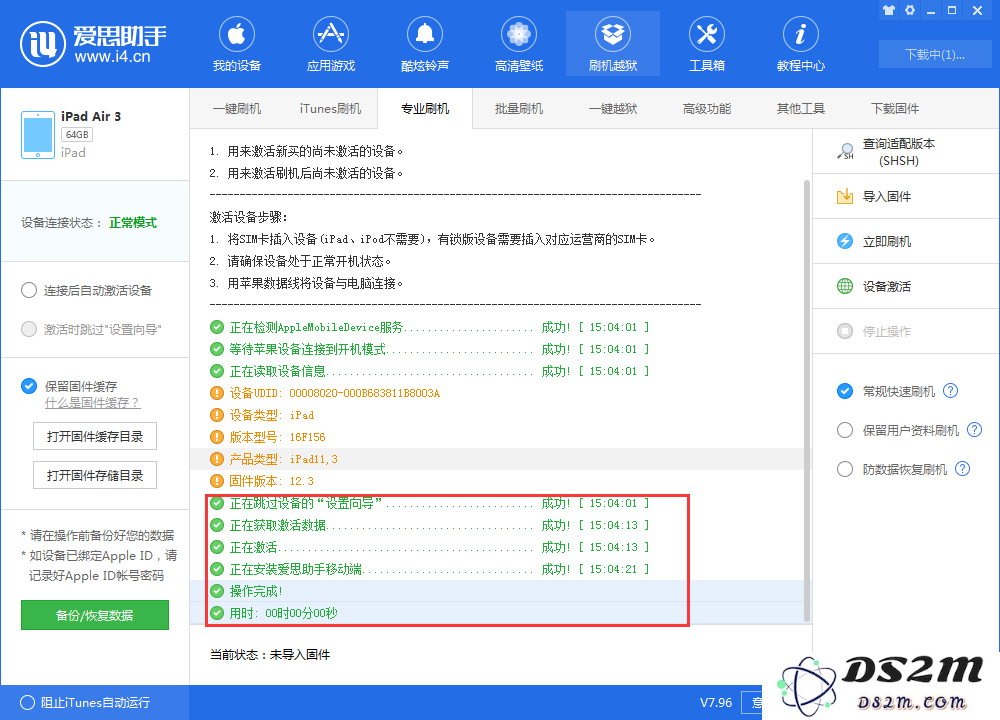The image size is (1000, 720).
Task: Open 工具箱 toolbox section
Action: 707,45
